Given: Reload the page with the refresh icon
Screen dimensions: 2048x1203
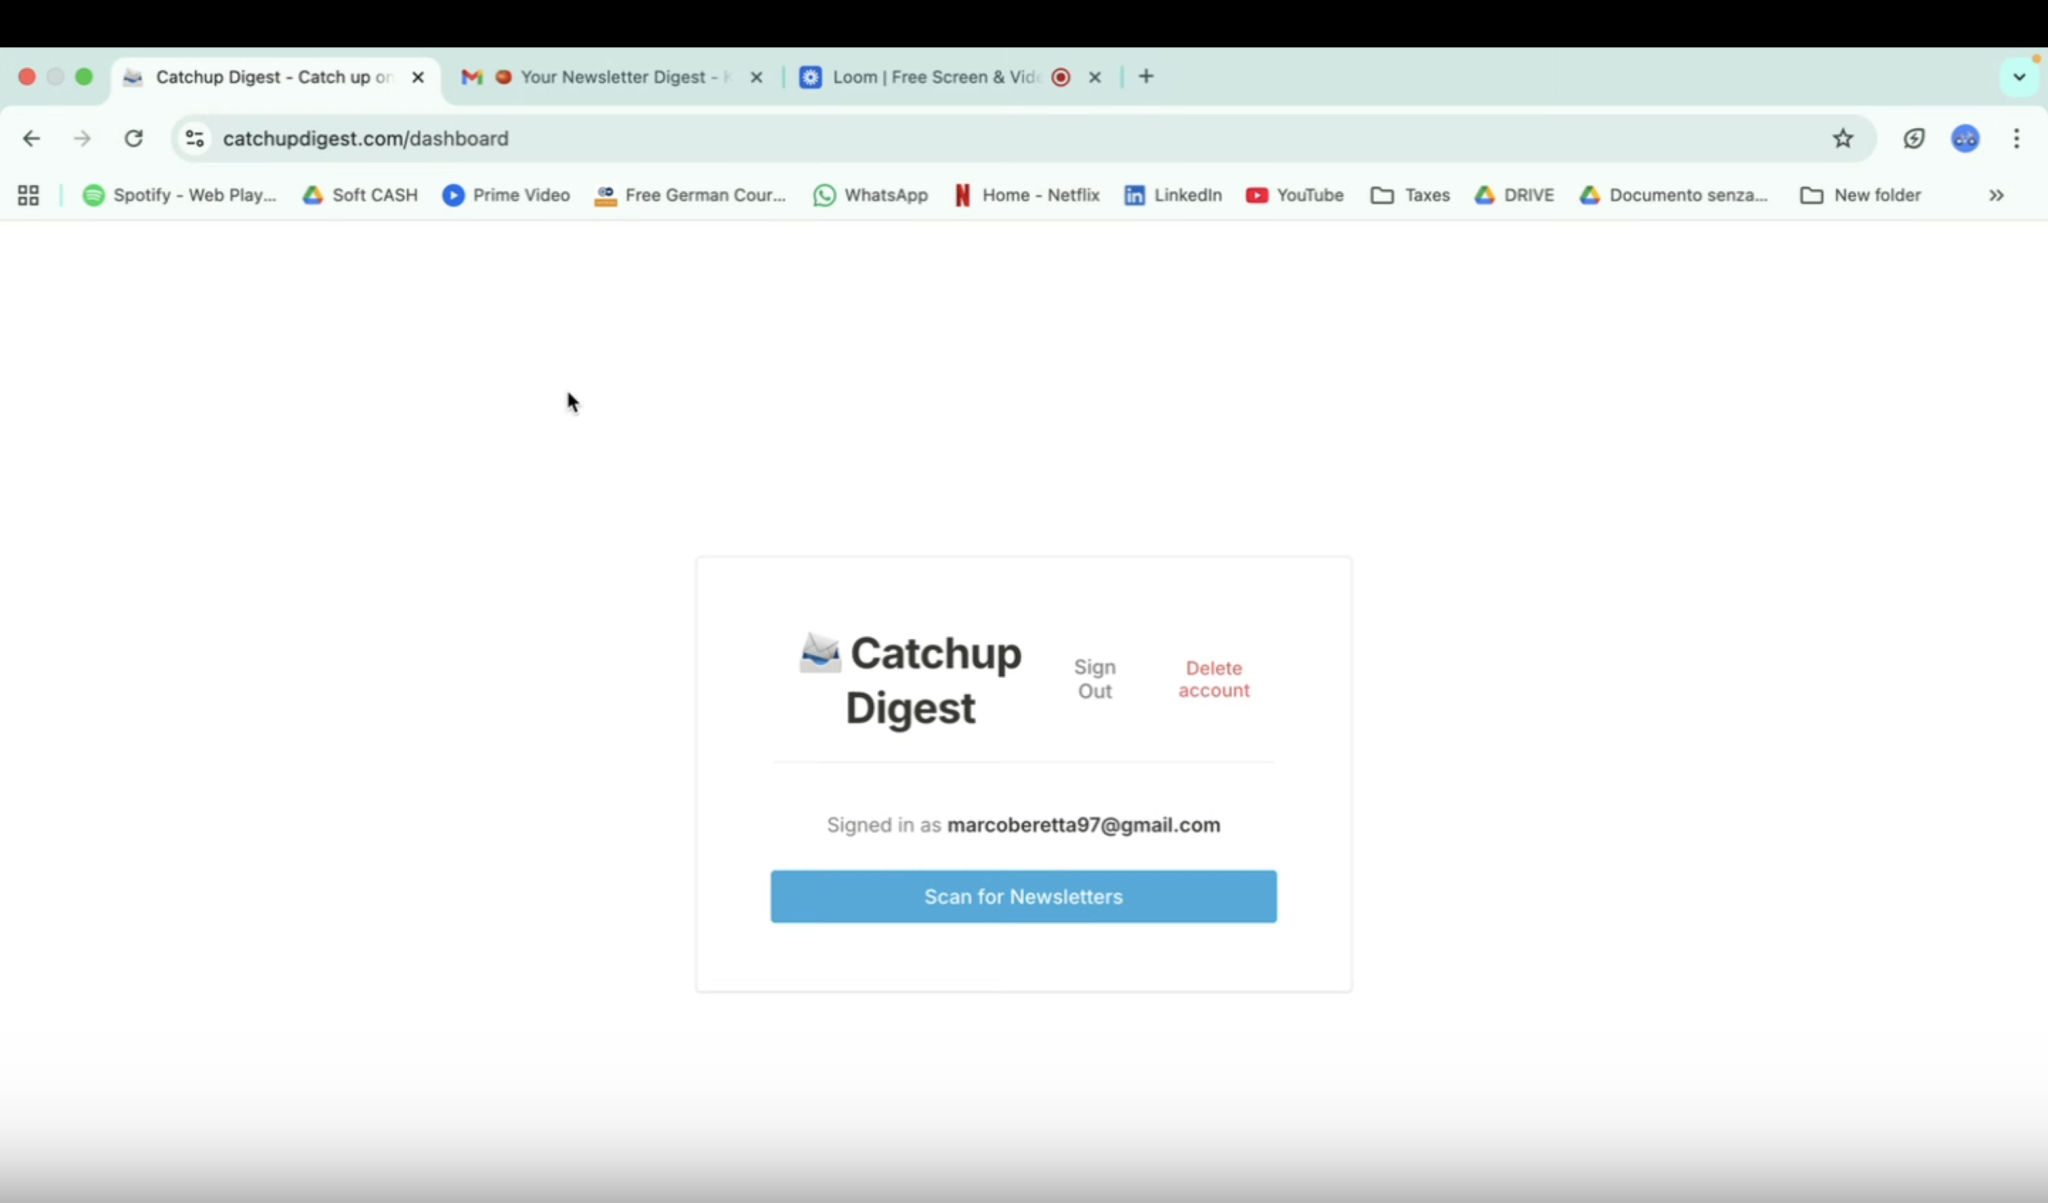Looking at the screenshot, I should (133, 138).
